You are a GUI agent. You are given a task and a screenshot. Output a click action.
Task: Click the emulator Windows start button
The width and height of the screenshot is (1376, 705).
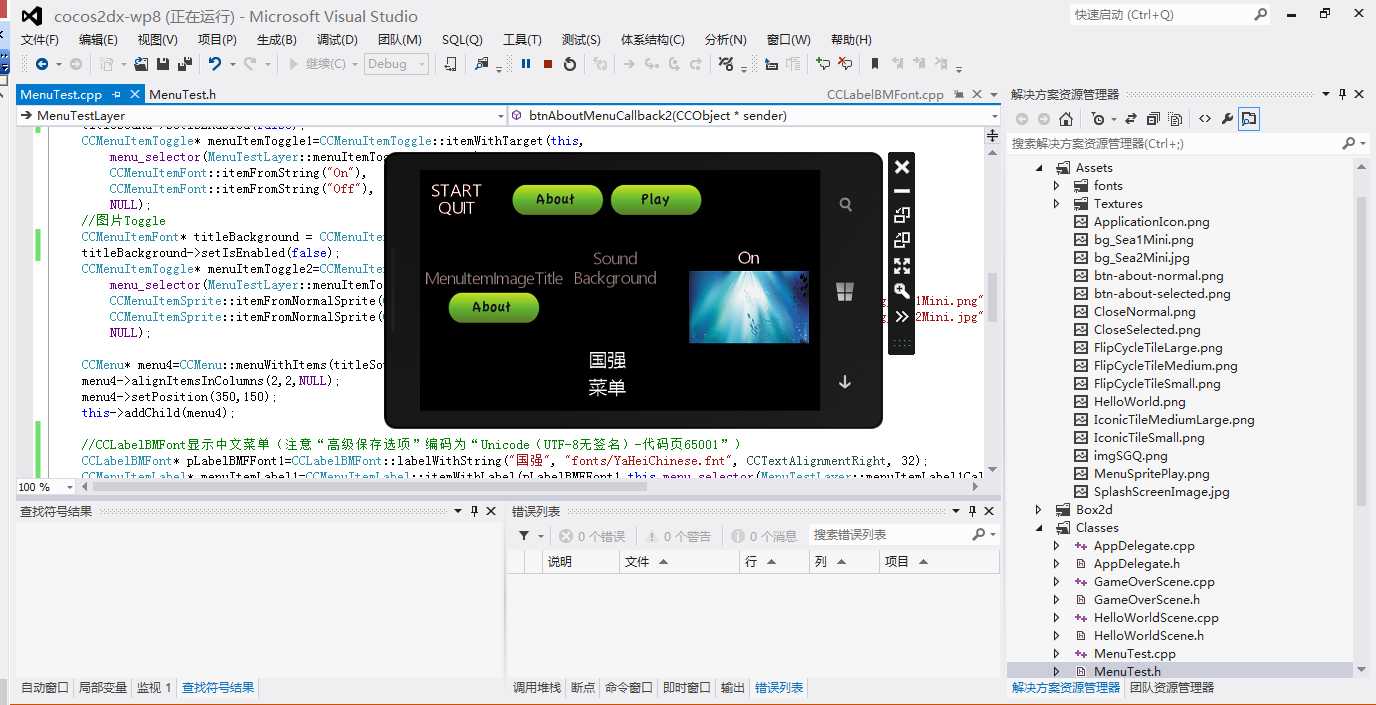coord(845,291)
